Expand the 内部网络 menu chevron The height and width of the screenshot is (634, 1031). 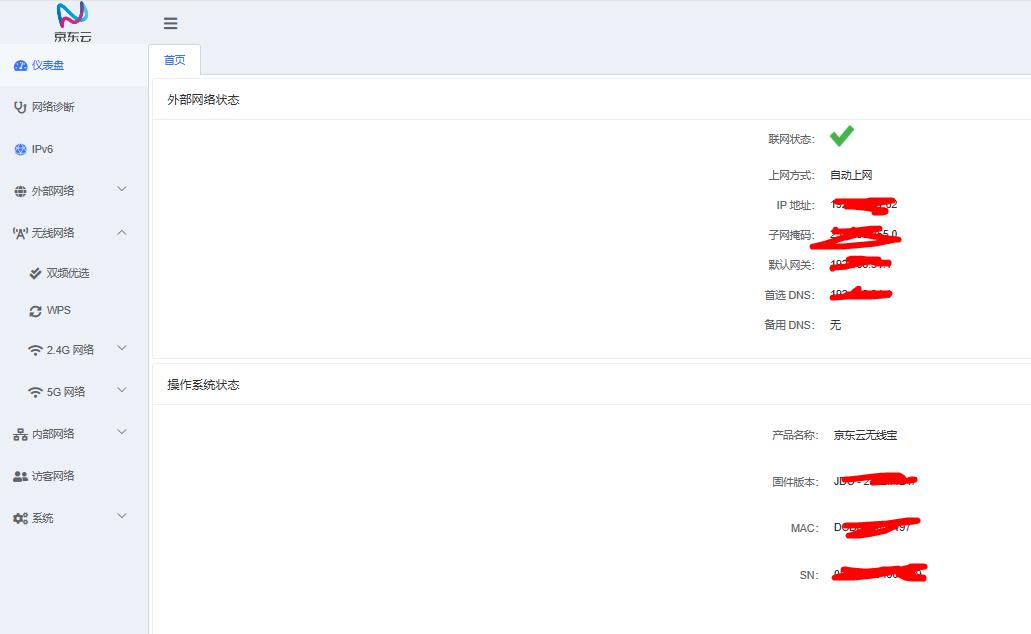tap(122, 432)
